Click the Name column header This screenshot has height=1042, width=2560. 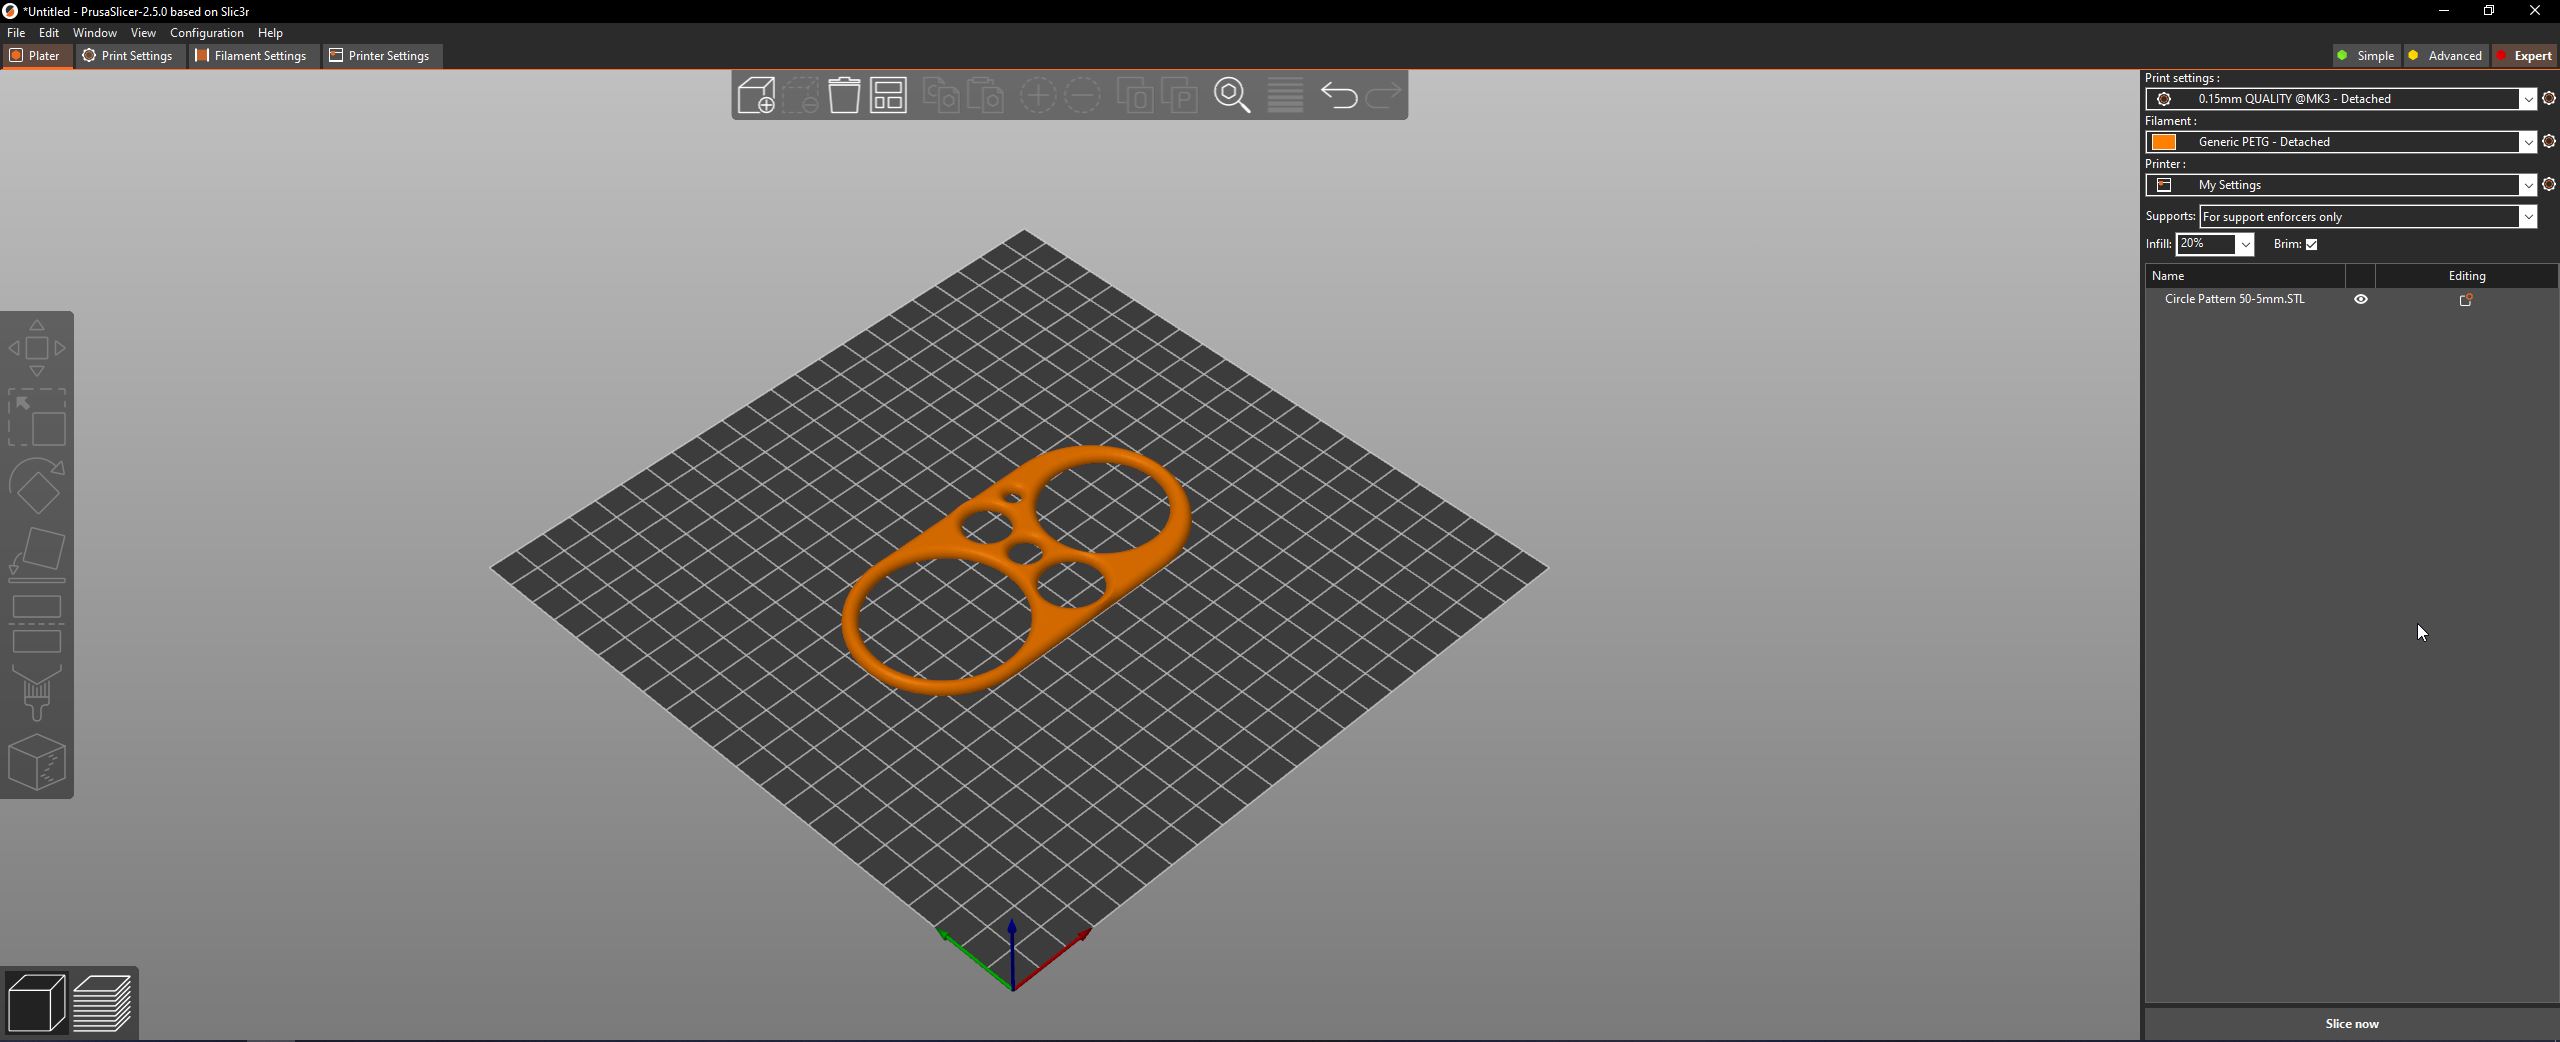pyautogui.click(x=2245, y=276)
